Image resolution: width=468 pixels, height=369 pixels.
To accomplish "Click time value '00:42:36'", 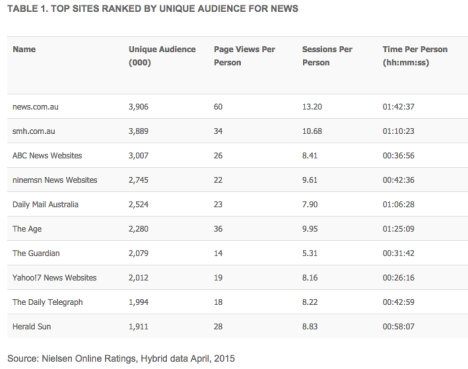I will coord(398,180).
